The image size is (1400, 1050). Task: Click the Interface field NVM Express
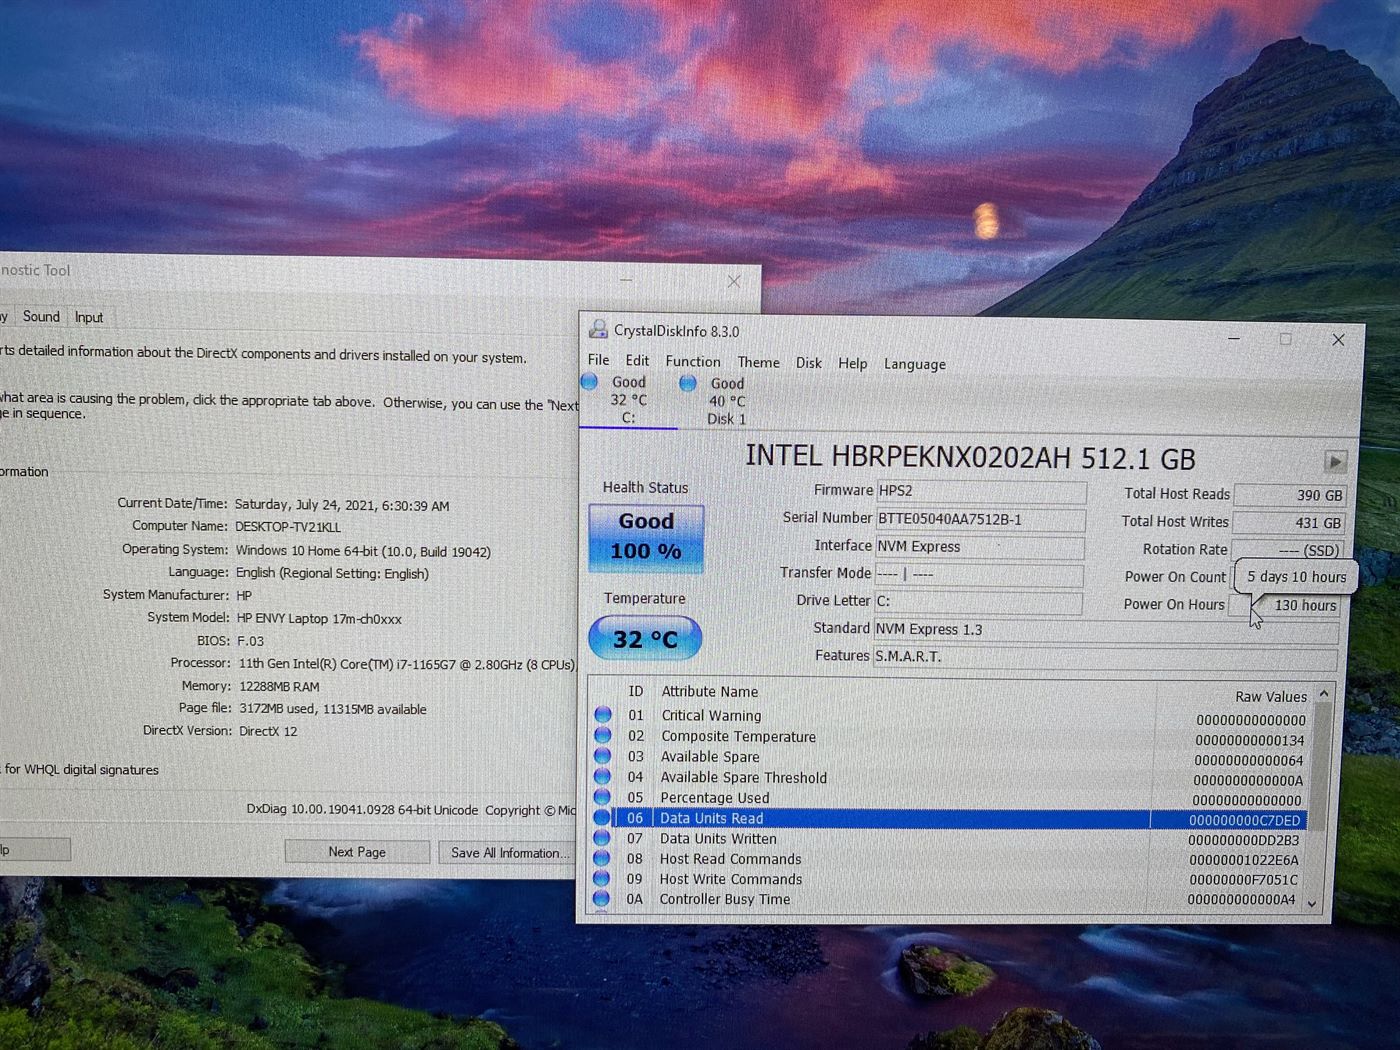(979, 547)
